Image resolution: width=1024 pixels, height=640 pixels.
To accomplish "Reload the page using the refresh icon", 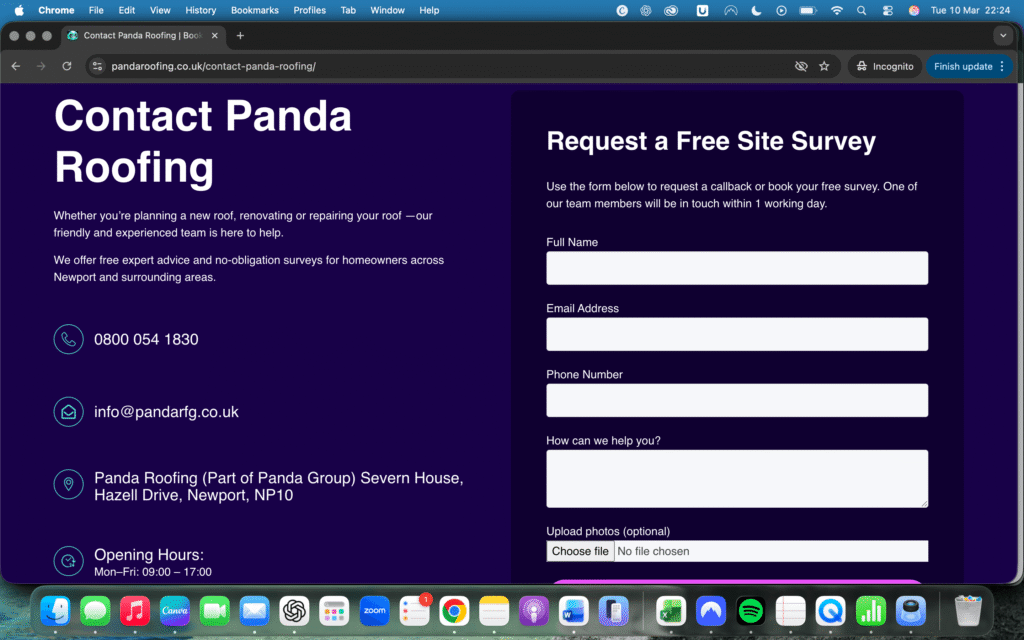I will [67, 66].
